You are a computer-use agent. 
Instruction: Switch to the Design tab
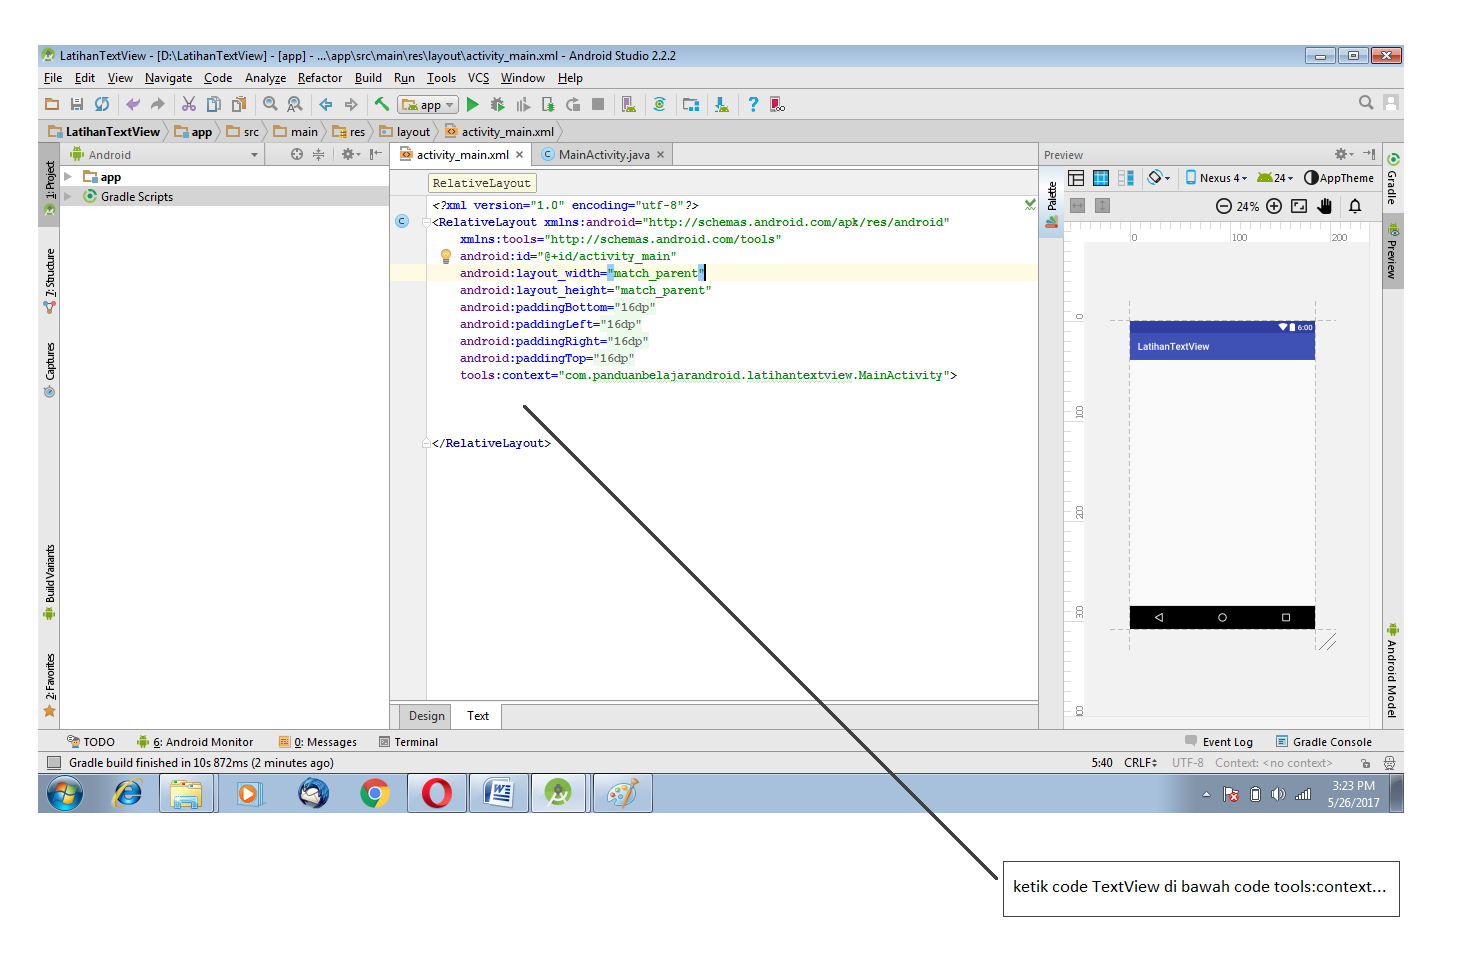(x=427, y=716)
